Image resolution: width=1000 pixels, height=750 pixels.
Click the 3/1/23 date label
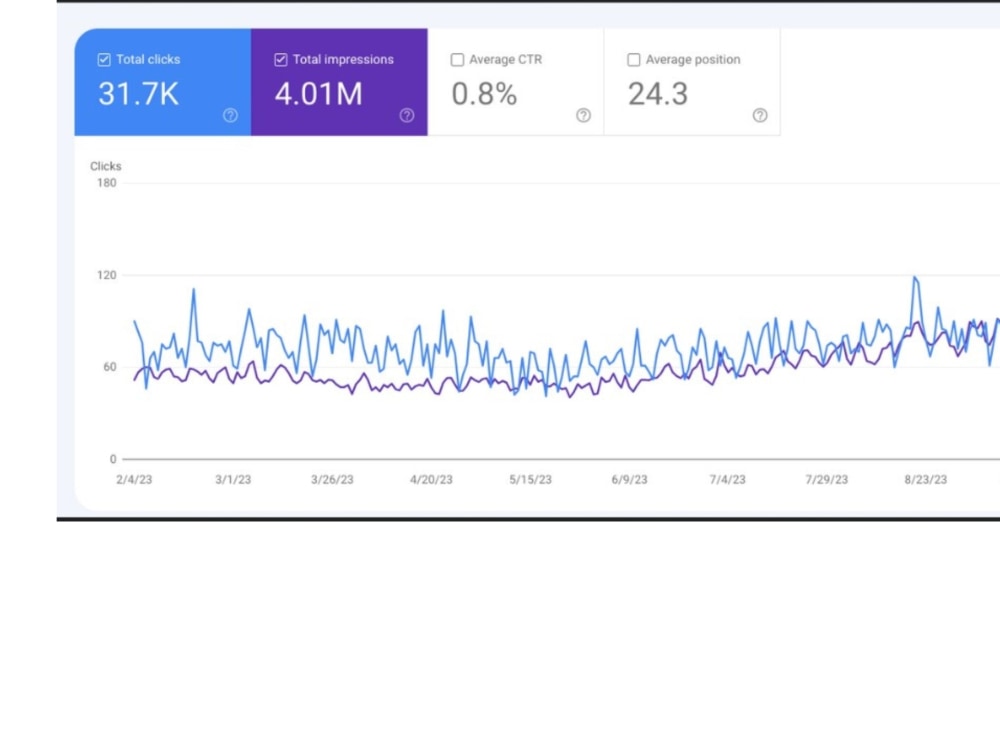click(233, 480)
